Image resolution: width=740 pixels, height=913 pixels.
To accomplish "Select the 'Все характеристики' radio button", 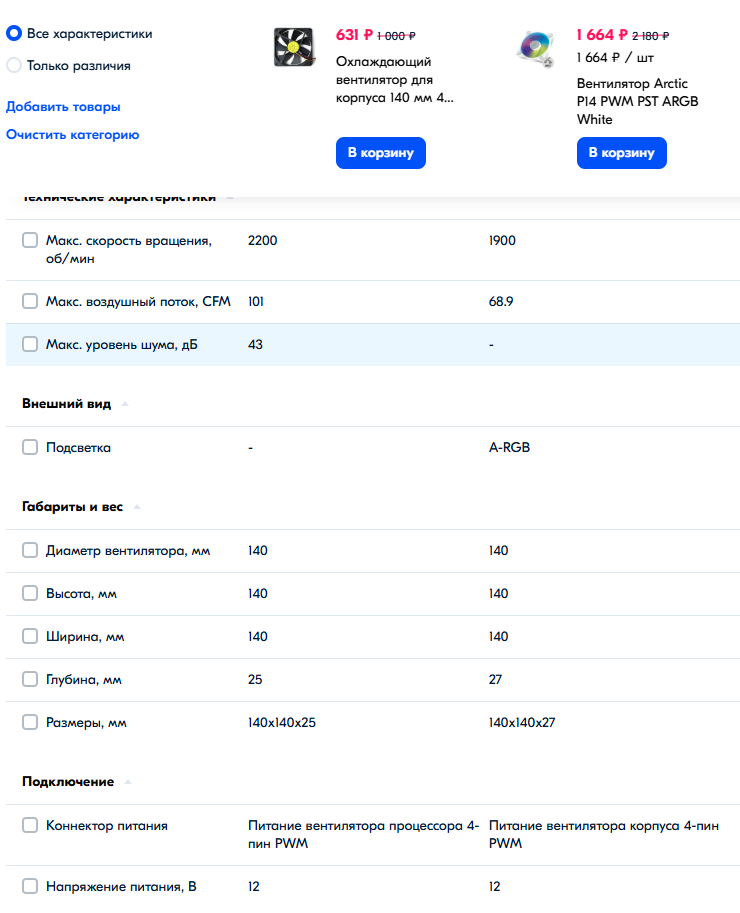I will [x=14, y=33].
